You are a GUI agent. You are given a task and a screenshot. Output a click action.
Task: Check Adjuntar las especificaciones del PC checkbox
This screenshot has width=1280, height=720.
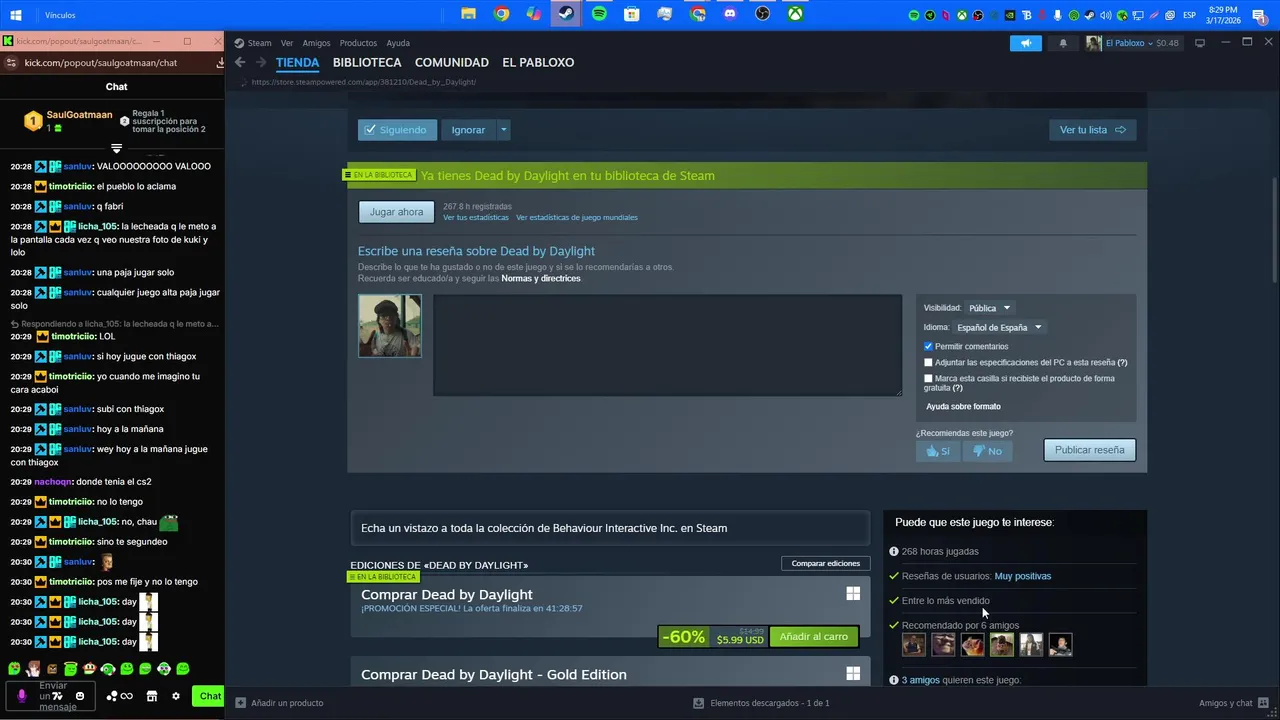928,362
